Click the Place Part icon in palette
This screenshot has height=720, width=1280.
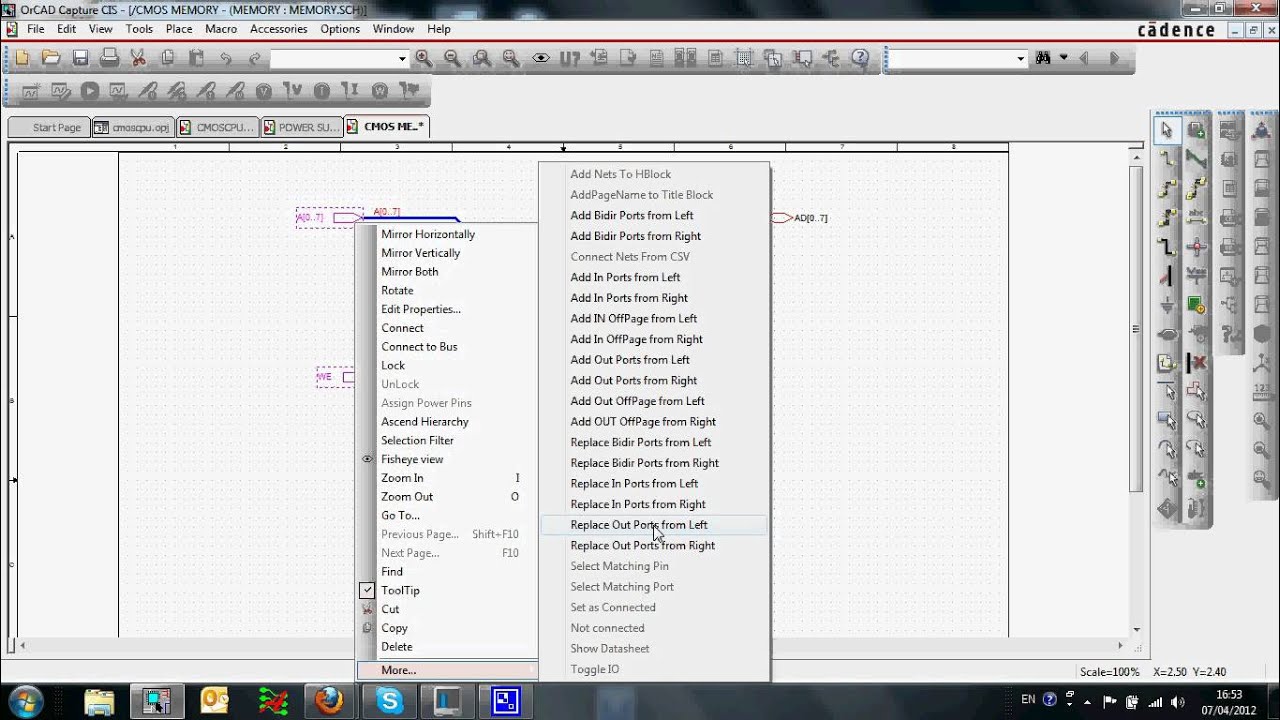(x=1196, y=130)
